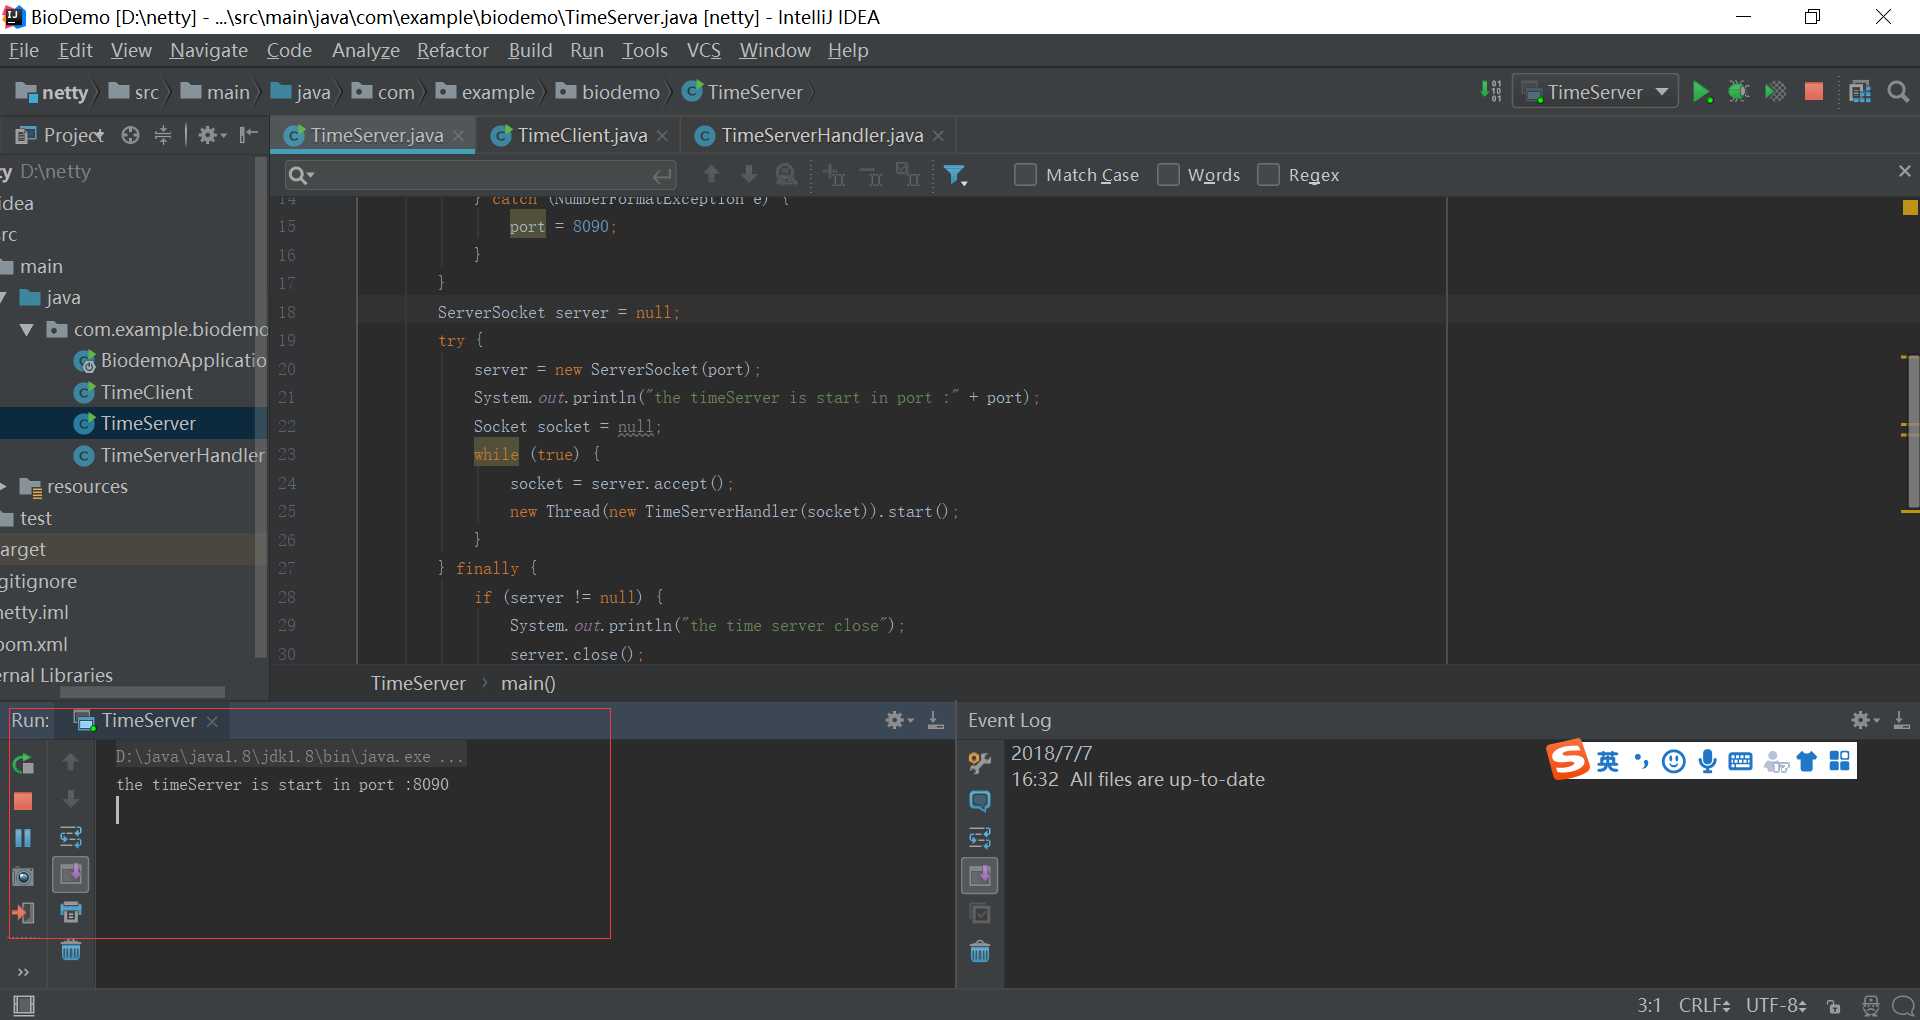Open the search history dropdown
This screenshot has width=1920, height=1020.
pyautogui.click(x=301, y=176)
